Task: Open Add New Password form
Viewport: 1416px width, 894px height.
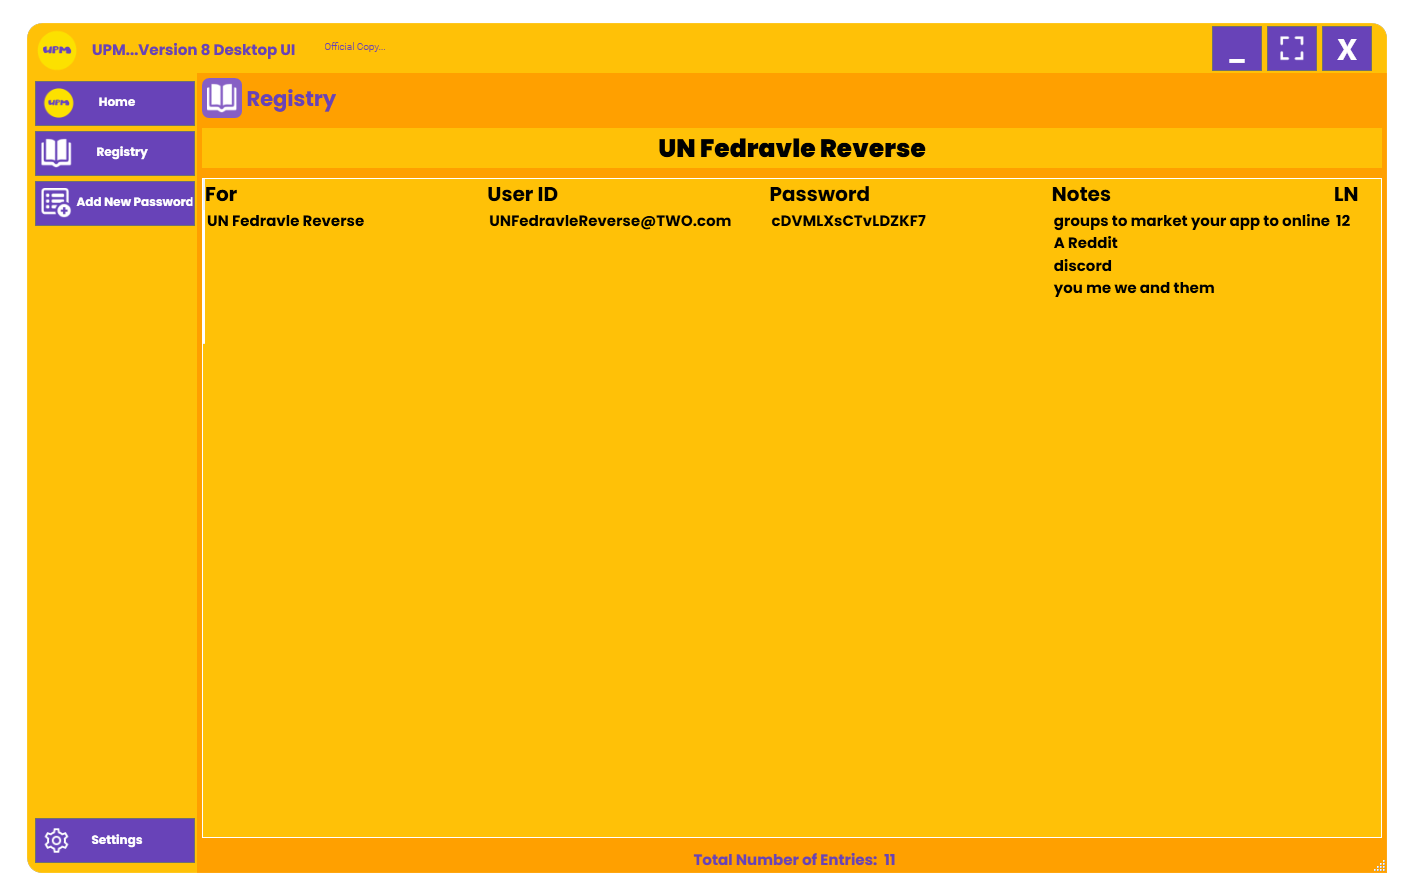Action: pyautogui.click(x=115, y=203)
